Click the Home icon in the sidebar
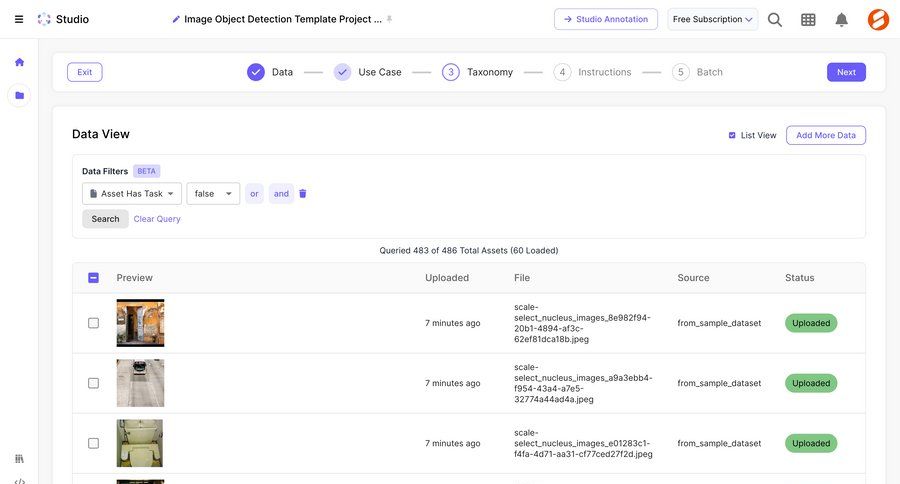This screenshot has width=900, height=484. 19,62
